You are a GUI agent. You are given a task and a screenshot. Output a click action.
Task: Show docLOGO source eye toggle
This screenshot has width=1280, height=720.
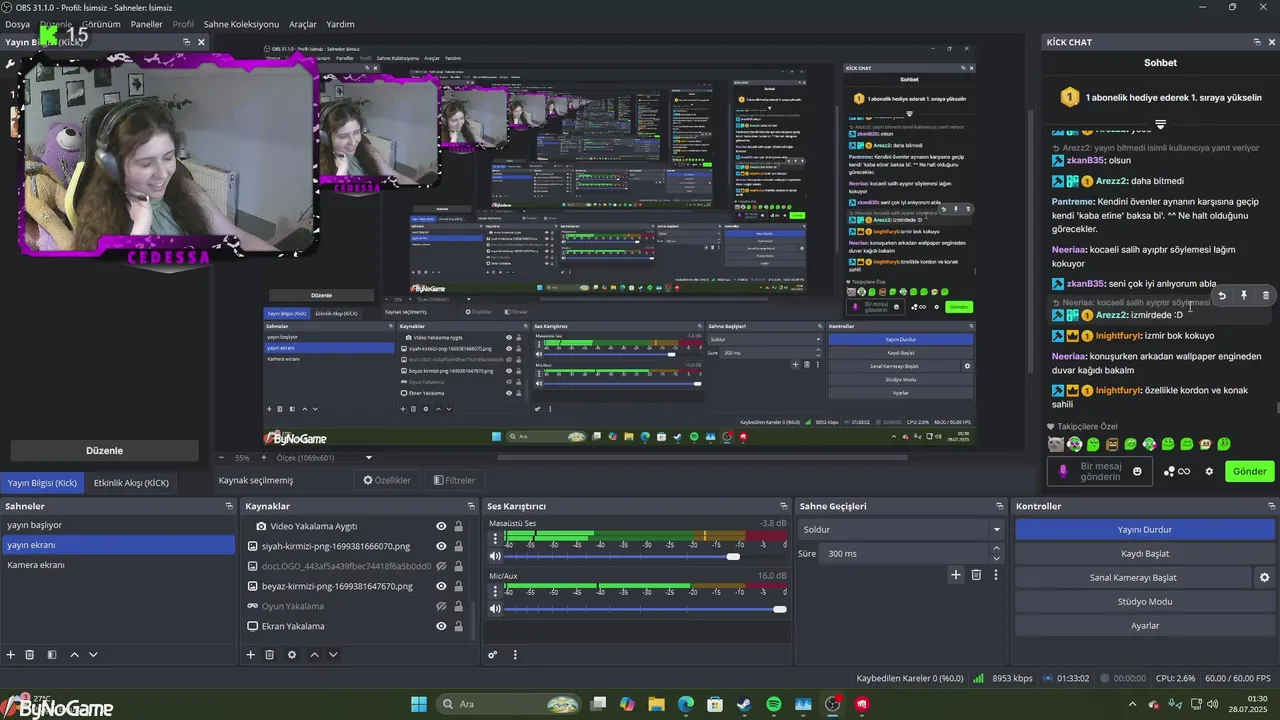441,566
